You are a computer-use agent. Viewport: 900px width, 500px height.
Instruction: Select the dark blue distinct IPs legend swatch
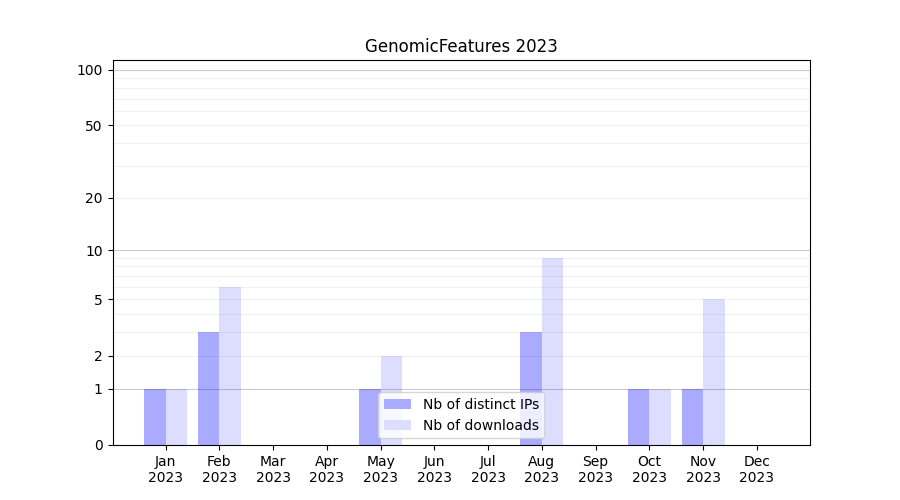click(x=397, y=404)
